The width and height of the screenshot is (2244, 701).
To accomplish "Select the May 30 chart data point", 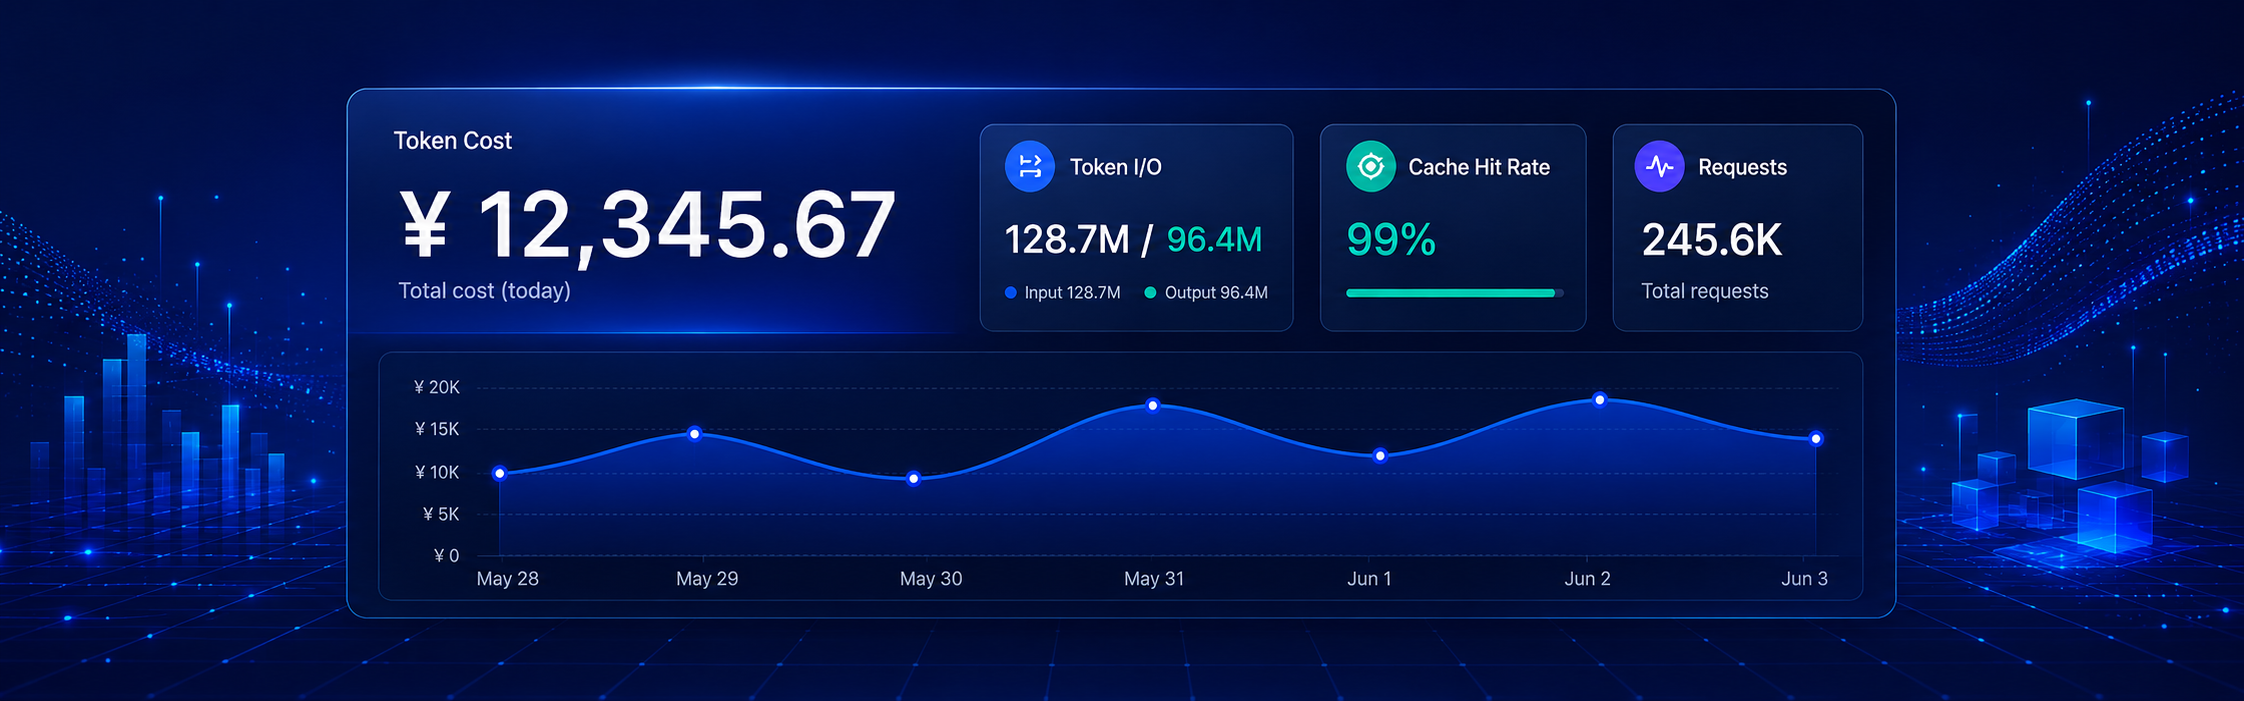I will (x=913, y=479).
